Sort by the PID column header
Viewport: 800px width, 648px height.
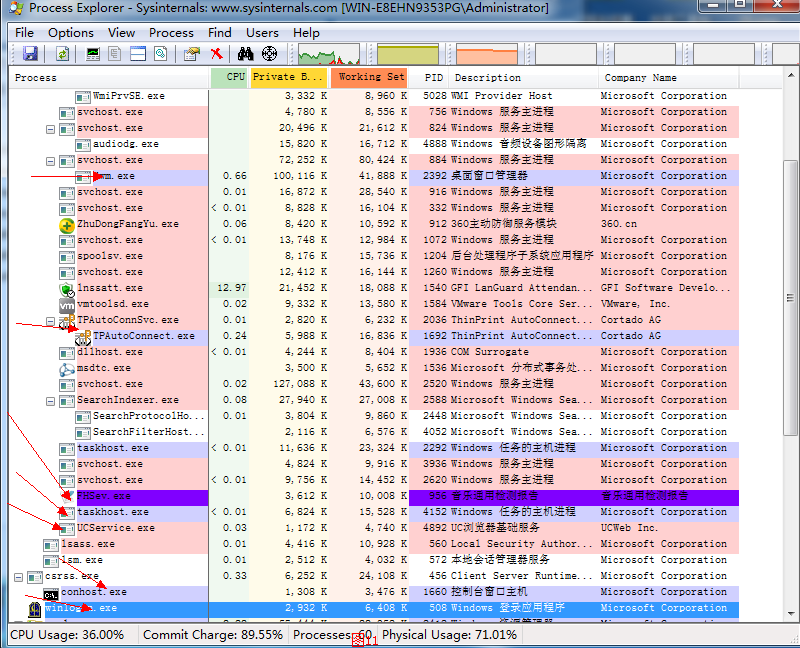click(429, 78)
